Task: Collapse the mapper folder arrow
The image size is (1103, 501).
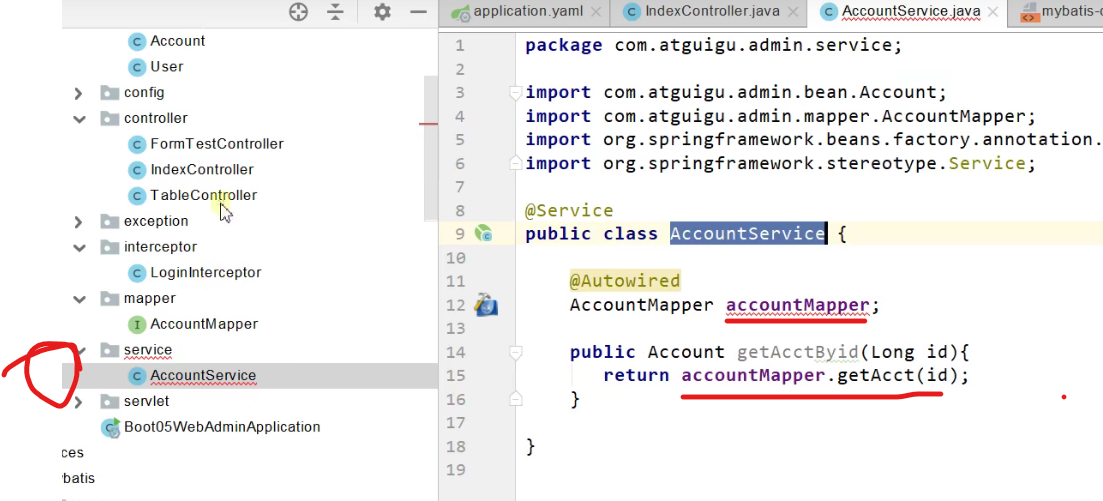Action: tap(79, 298)
